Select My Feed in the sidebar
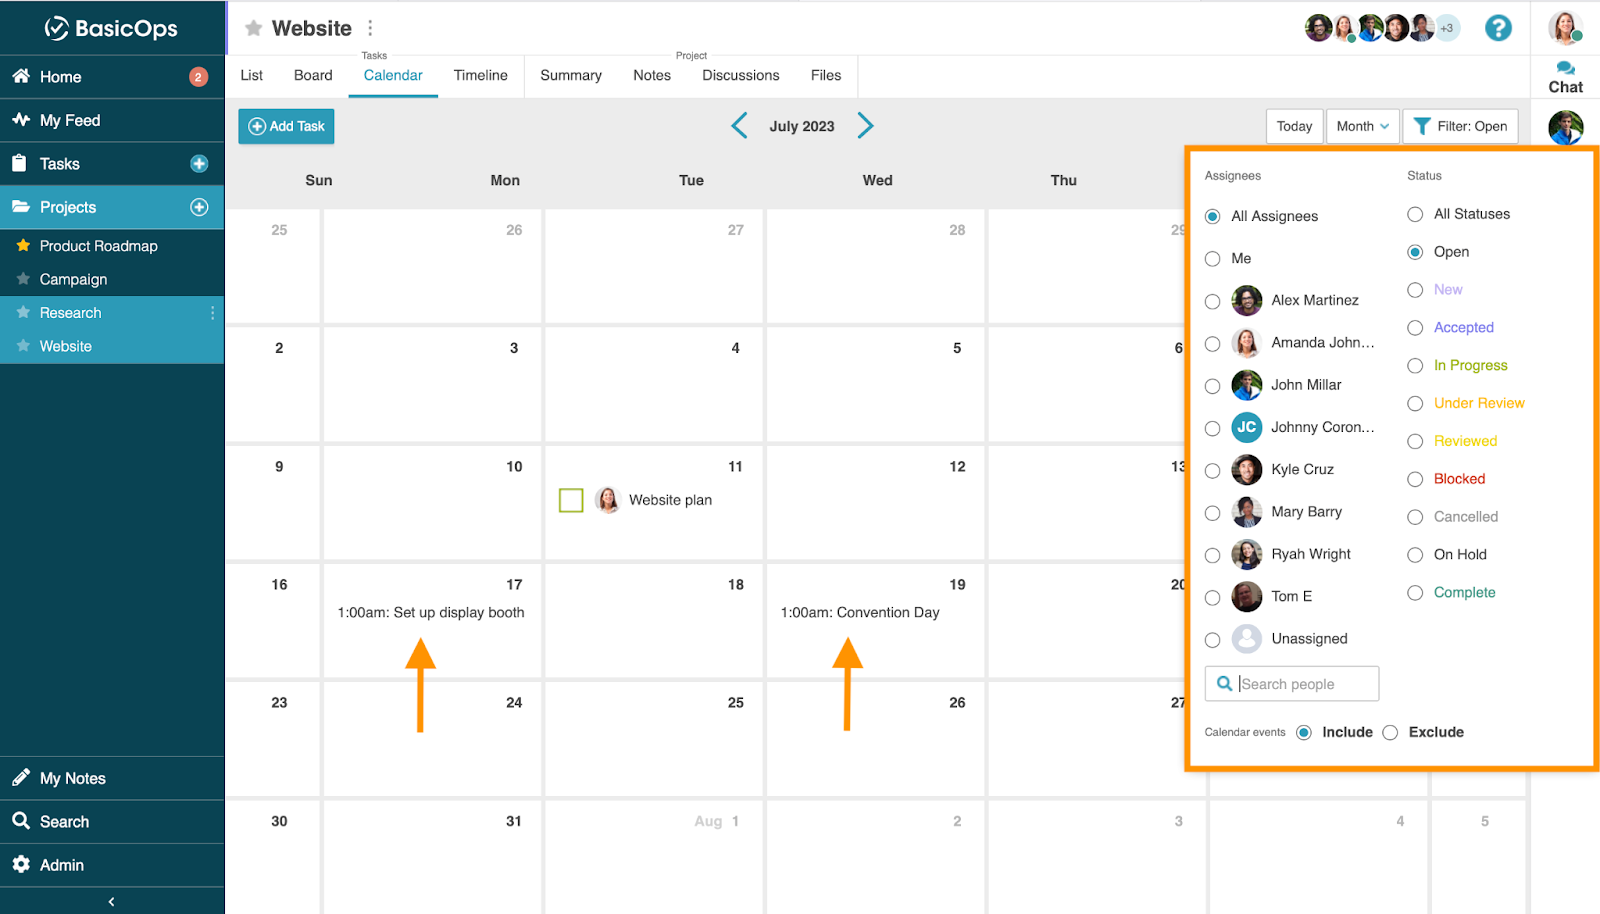1600x914 pixels. point(69,120)
